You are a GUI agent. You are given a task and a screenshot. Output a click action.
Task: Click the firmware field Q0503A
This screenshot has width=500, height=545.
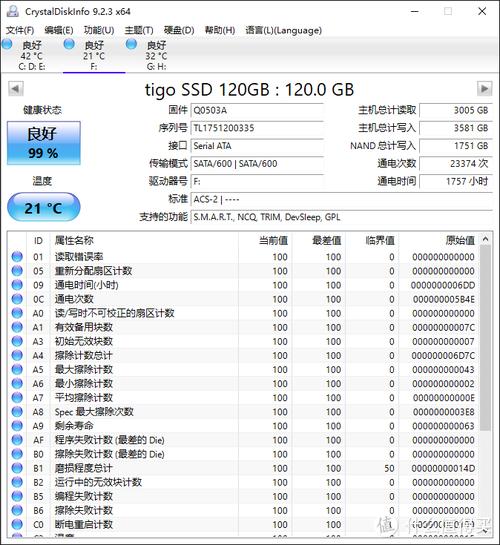257,111
